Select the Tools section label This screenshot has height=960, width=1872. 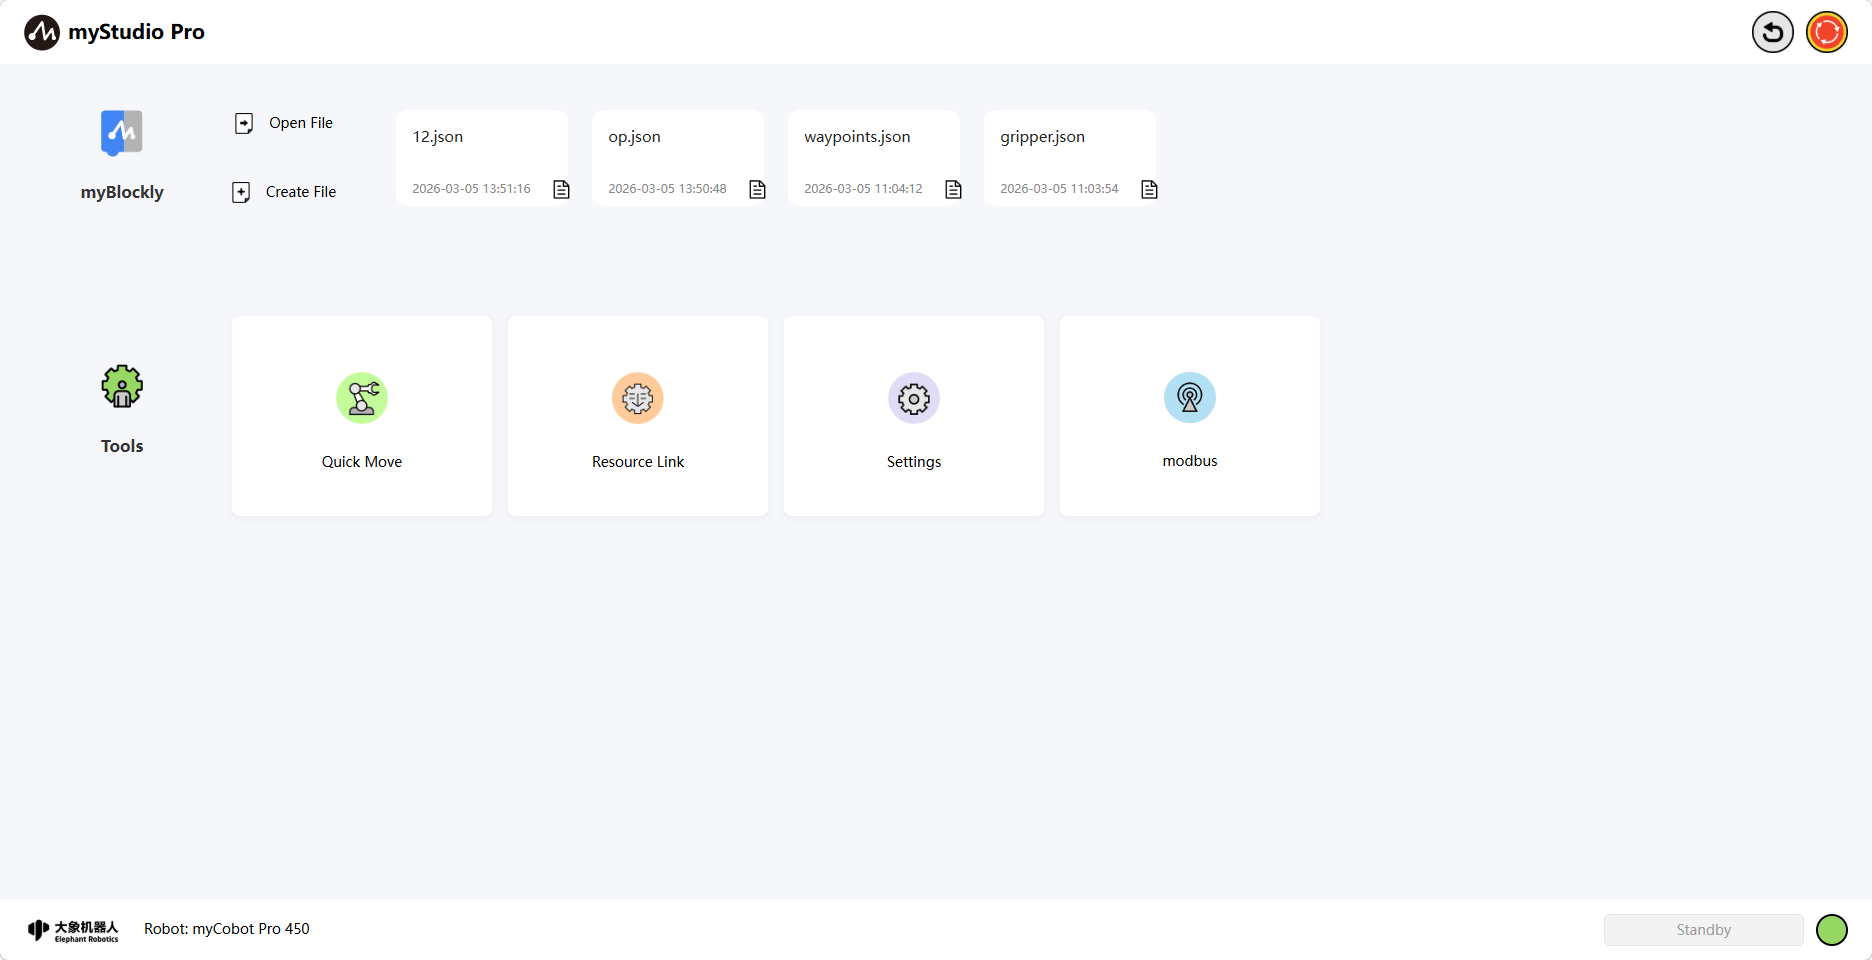point(121,446)
